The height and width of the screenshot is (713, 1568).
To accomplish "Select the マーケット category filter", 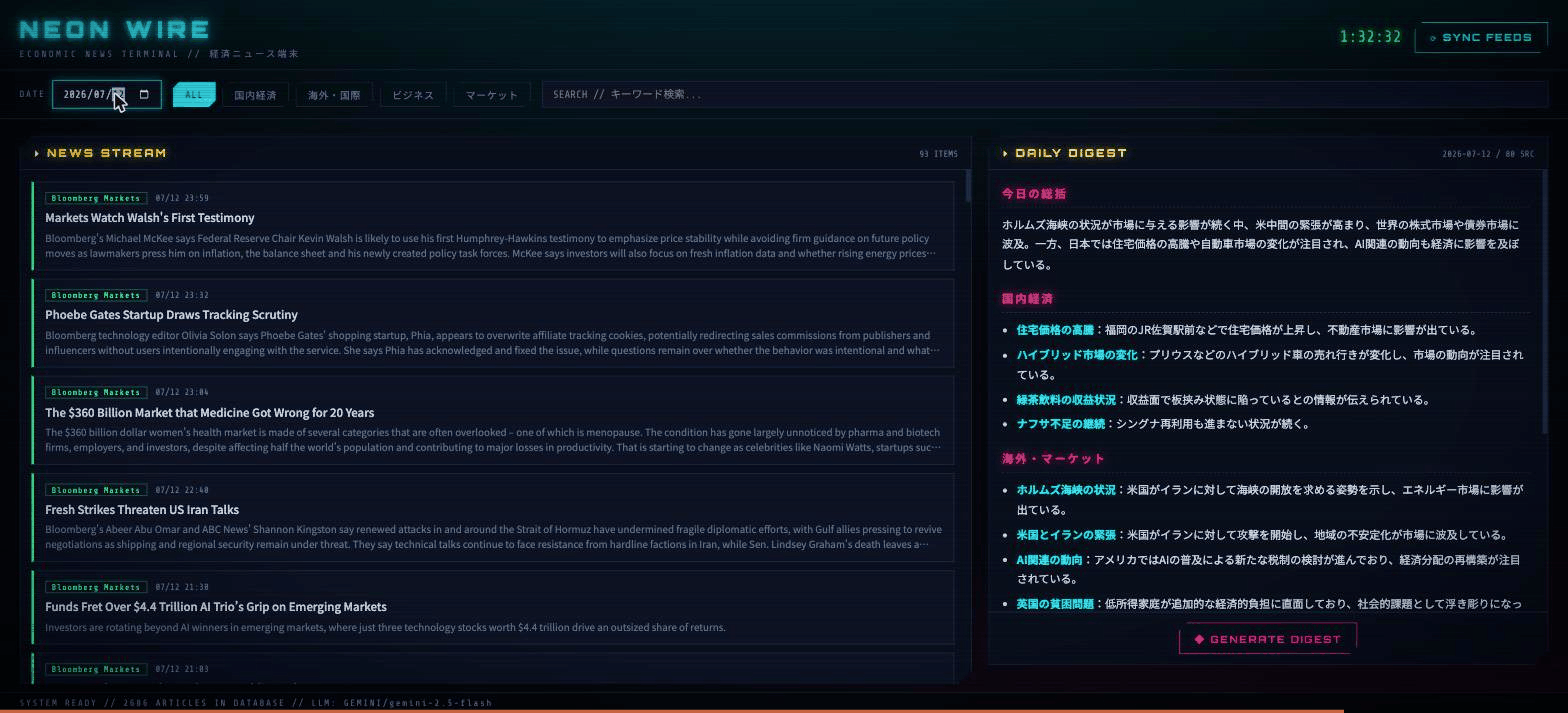I will tap(492, 95).
